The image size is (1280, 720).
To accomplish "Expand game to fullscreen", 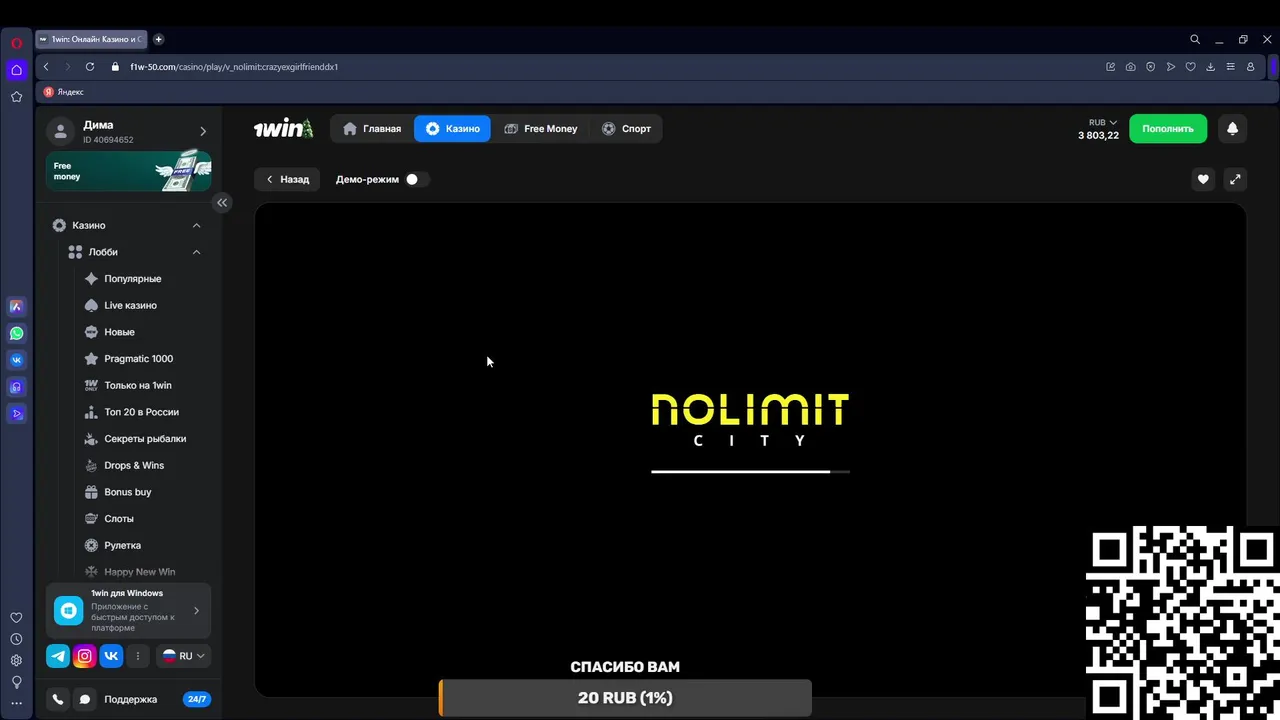I will [x=1235, y=179].
